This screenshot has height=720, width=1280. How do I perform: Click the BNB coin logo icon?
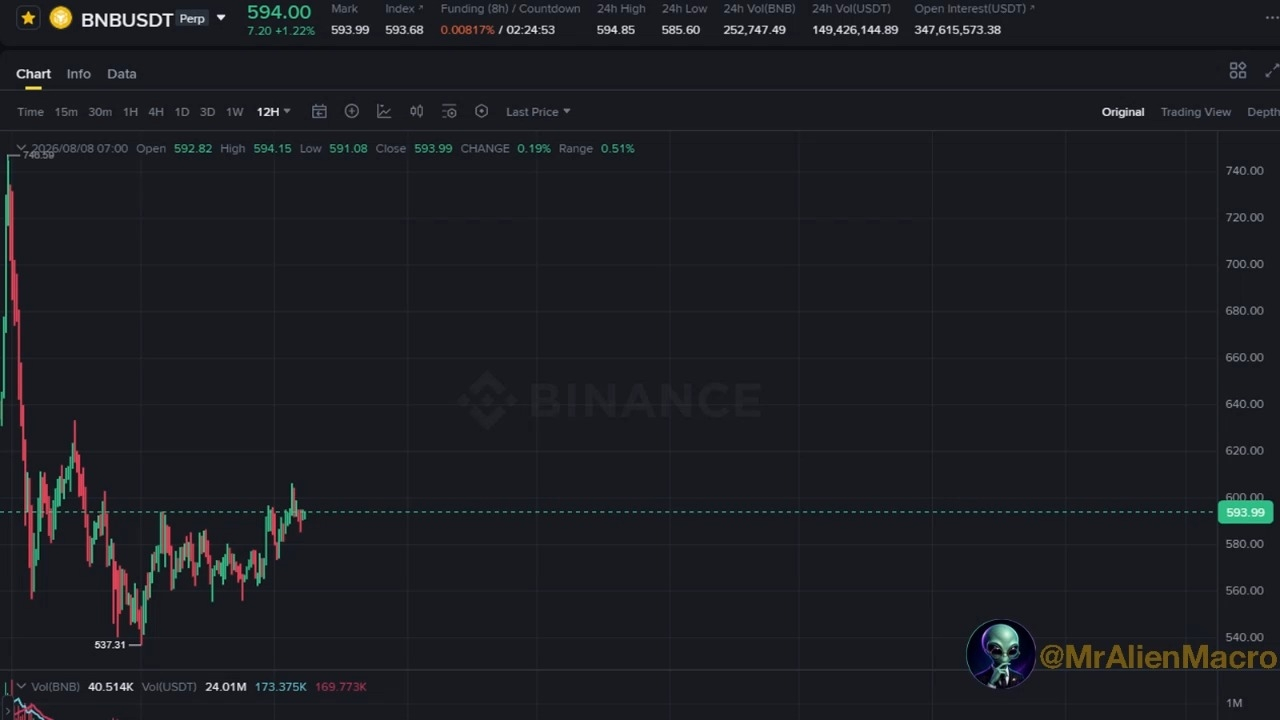[x=61, y=18]
